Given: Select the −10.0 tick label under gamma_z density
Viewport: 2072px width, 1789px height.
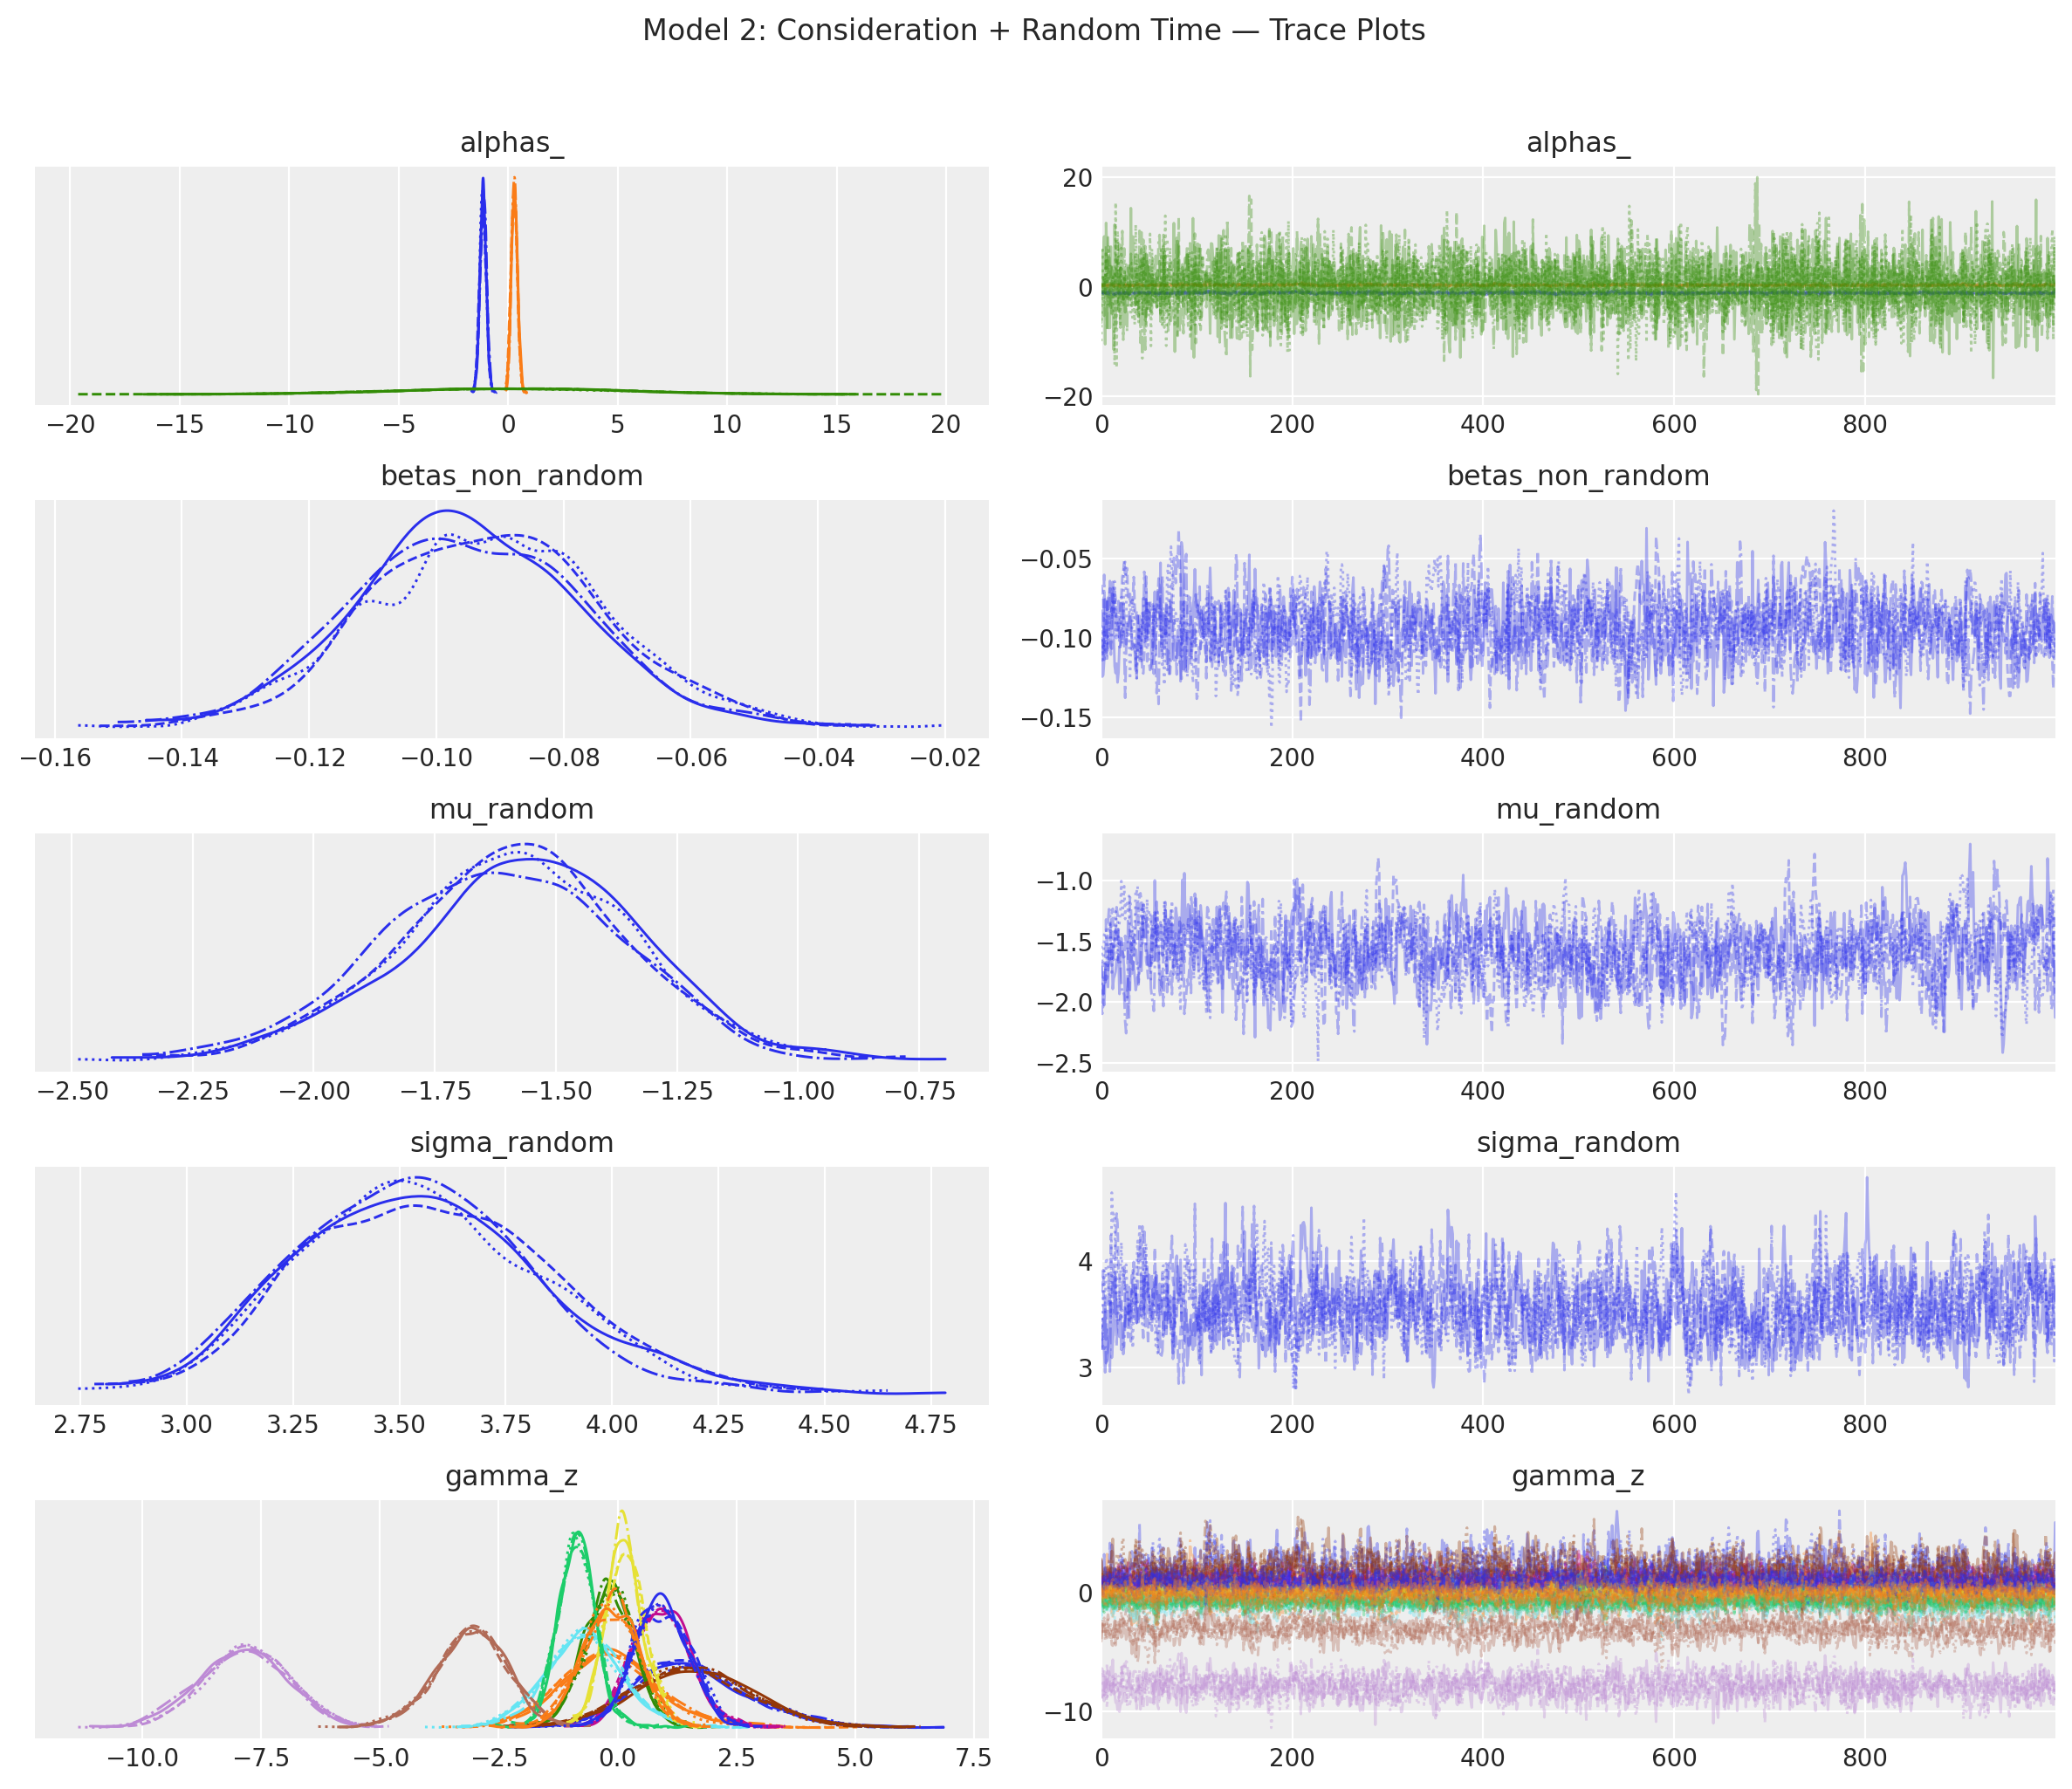Looking at the screenshot, I should point(142,1758).
